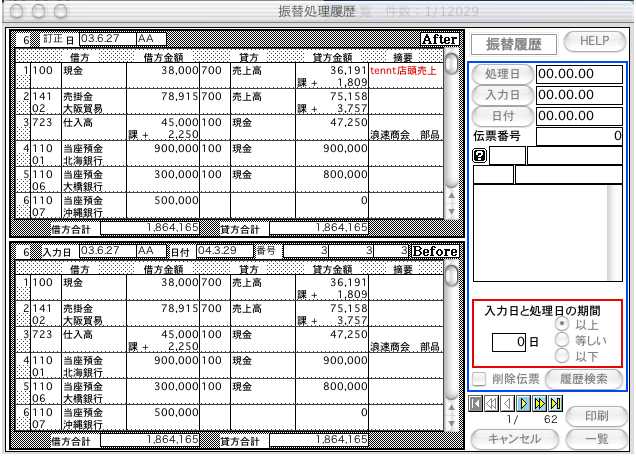Select the 等しい radio button
This screenshot has width=636, height=457.
[x=561, y=340]
